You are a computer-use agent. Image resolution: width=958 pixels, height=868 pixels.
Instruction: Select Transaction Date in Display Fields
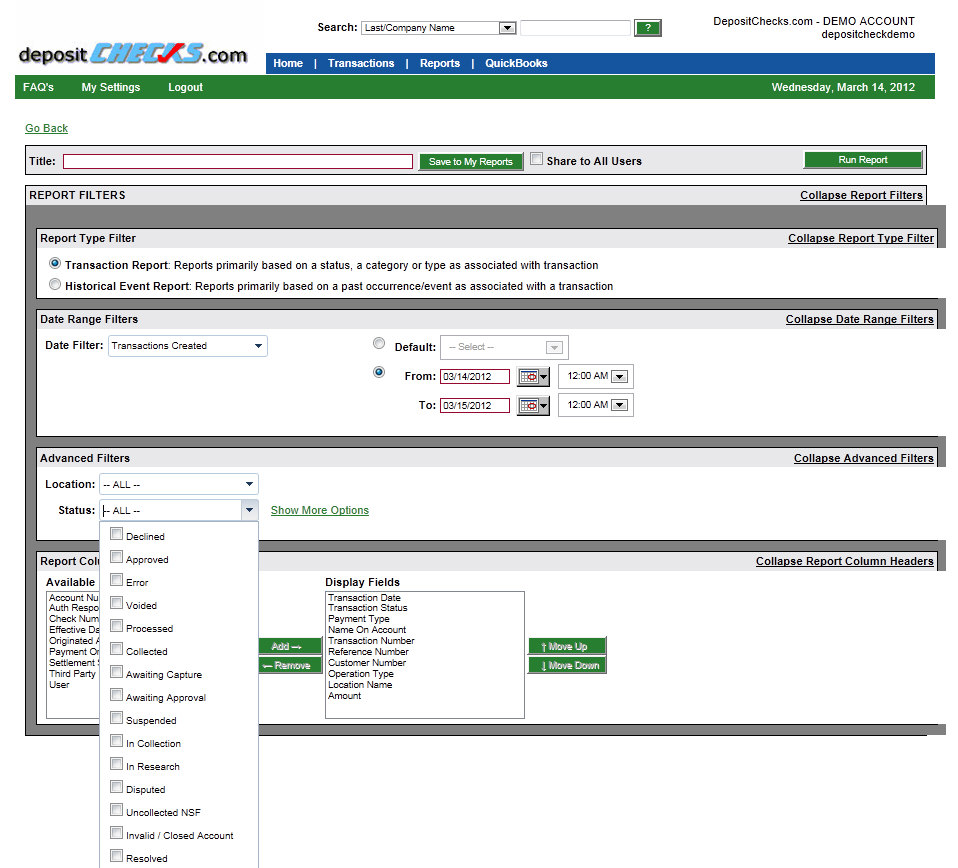pos(364,598)
